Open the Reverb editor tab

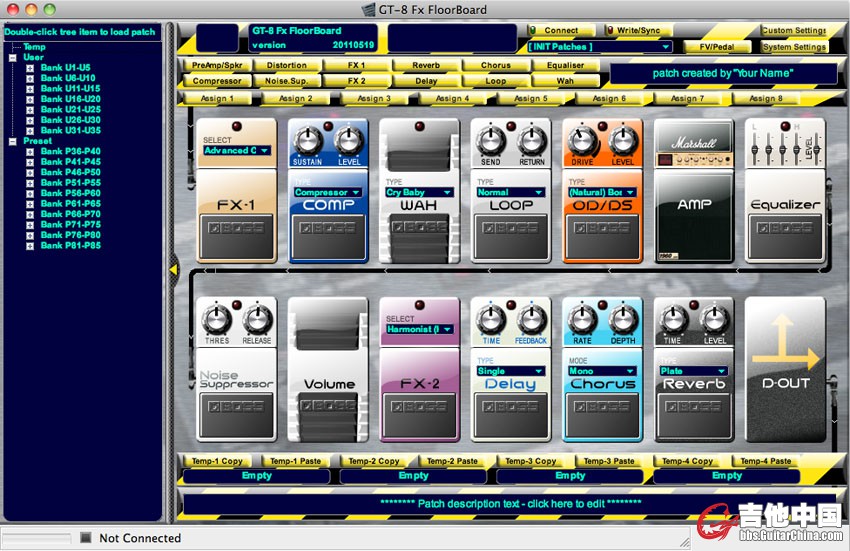426,65
